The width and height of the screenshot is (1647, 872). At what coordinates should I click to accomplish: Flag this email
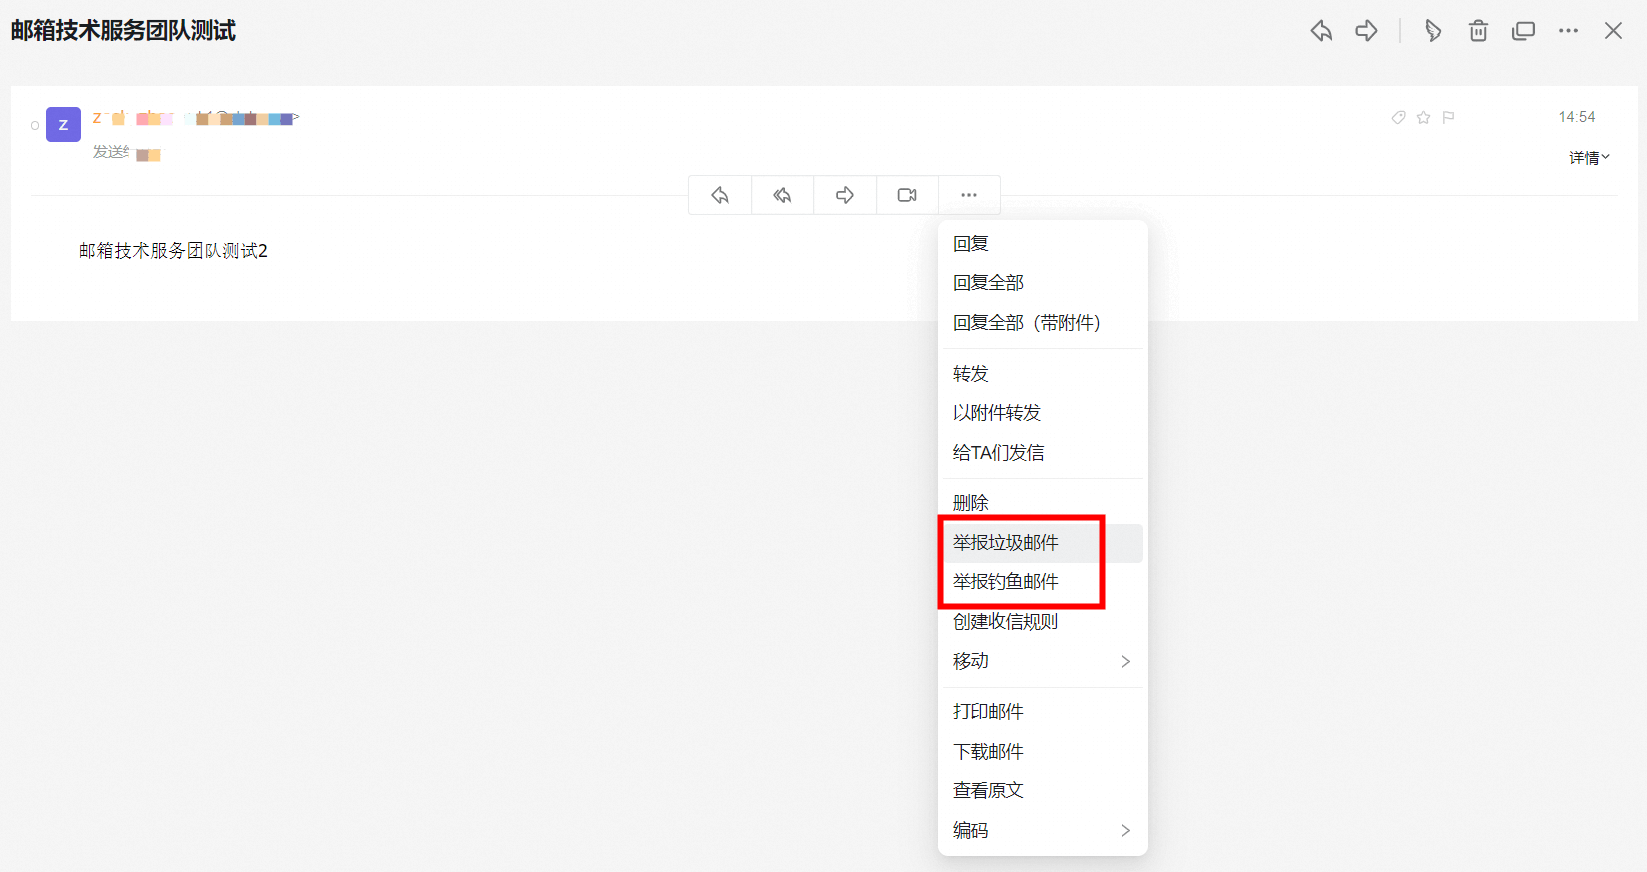pyautogui.click(x=1448, y=117)
